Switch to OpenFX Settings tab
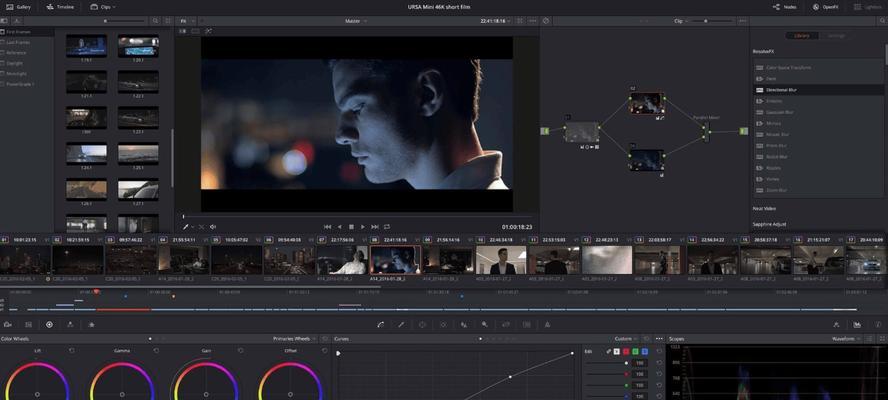 (836, 36)
